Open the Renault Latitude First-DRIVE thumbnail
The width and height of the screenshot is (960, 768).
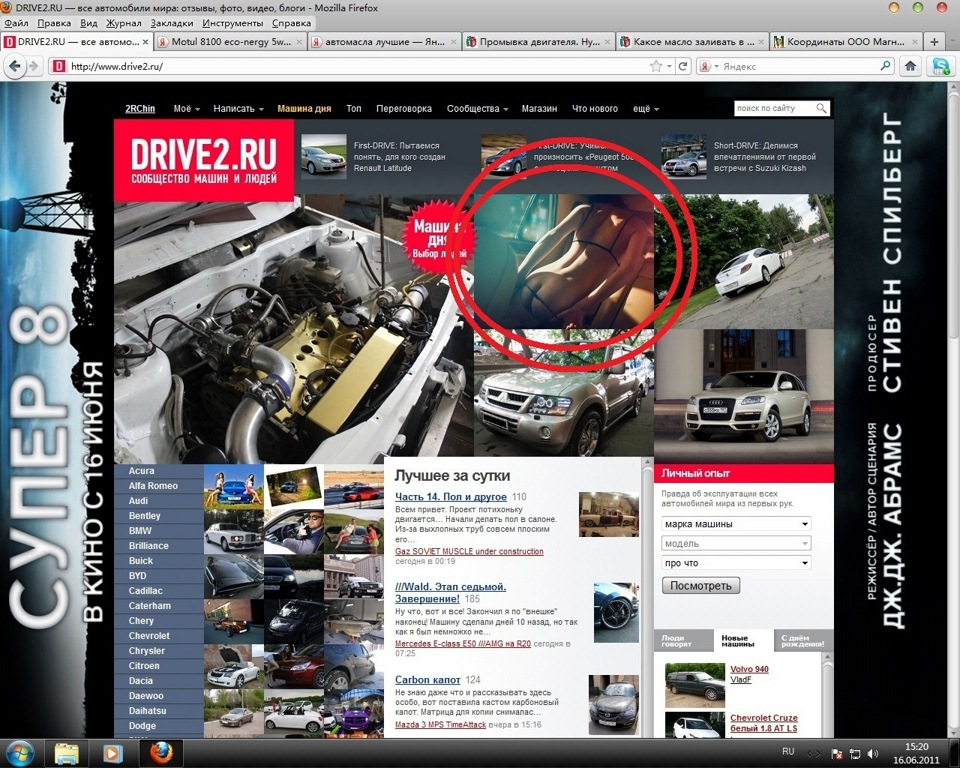323,157
